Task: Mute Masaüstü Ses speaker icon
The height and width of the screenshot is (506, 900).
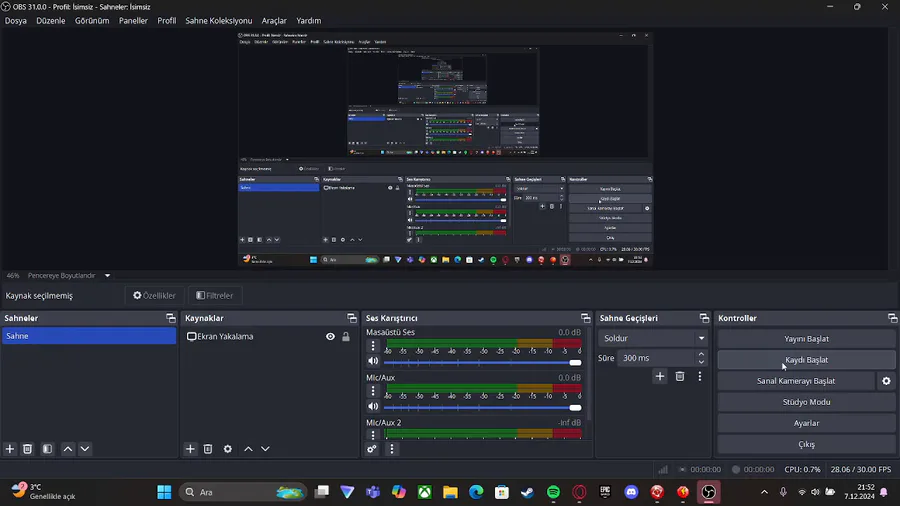Action: click(373, 361)
